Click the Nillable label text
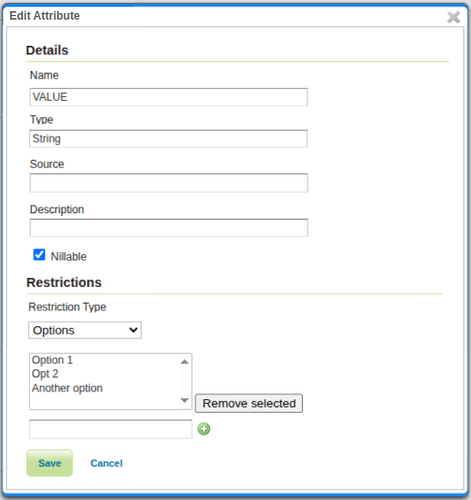 (x=68, y=256)
